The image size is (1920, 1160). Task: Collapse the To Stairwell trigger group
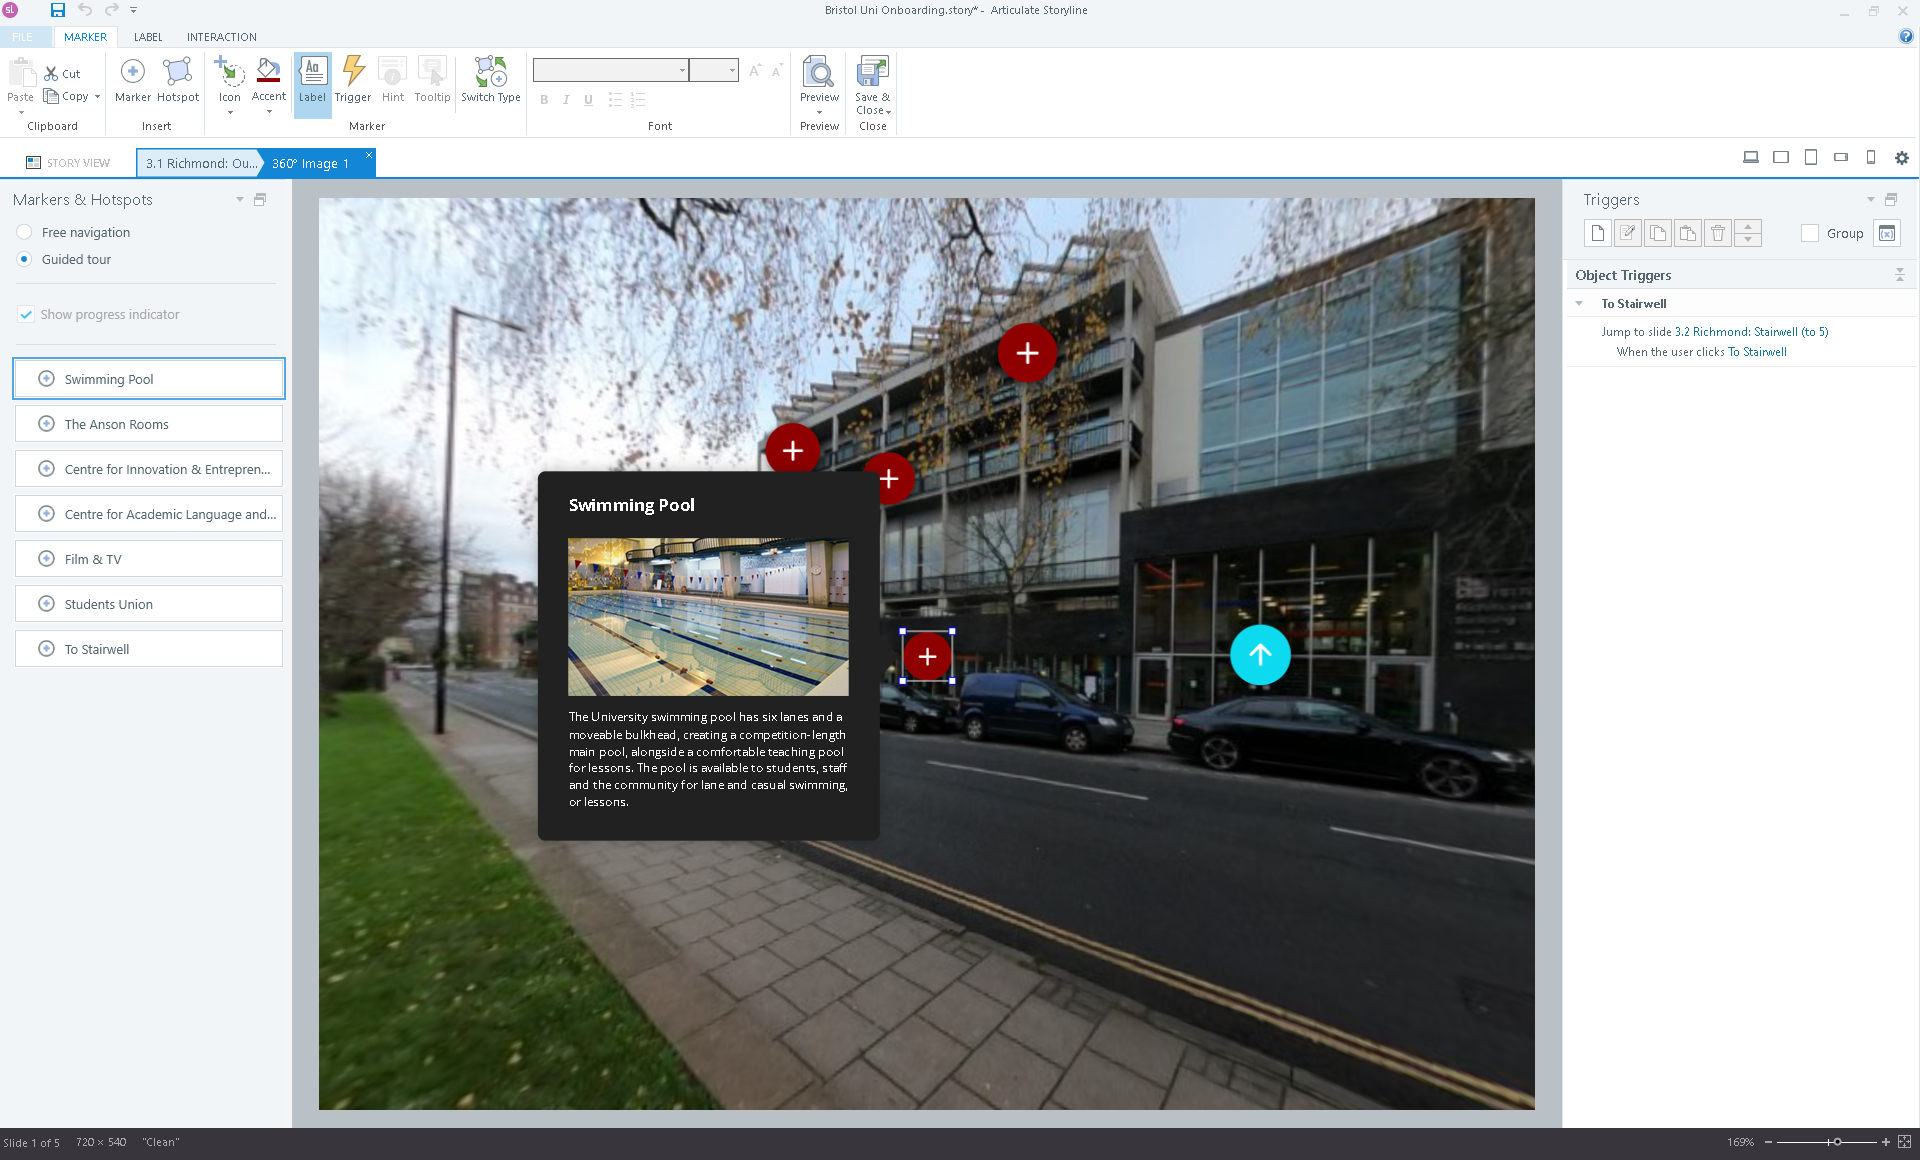(x=1579, y=304)
